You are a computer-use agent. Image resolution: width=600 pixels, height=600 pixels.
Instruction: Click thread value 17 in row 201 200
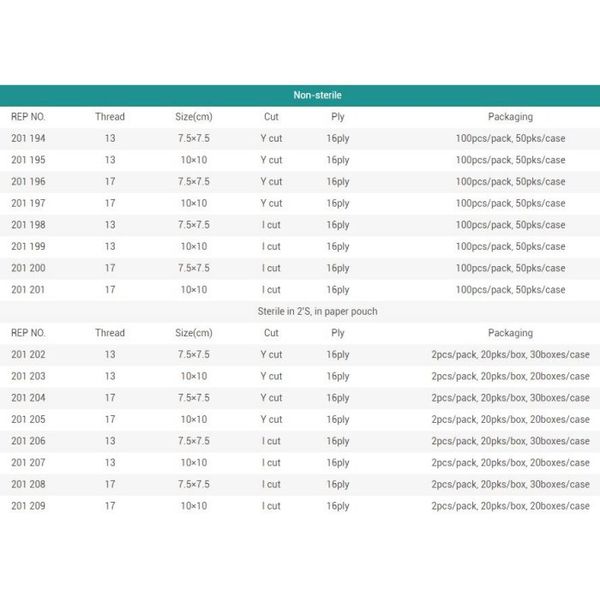(110, 268)
